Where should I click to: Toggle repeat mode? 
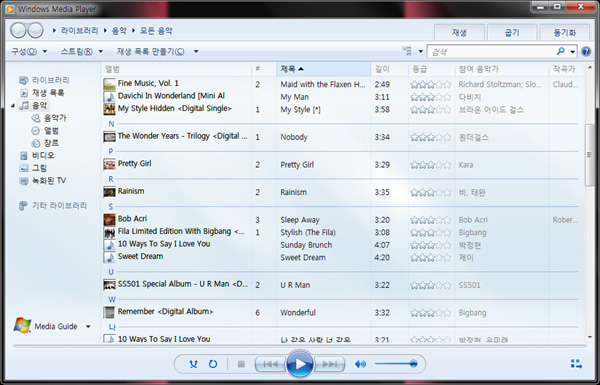click(213, 364)
